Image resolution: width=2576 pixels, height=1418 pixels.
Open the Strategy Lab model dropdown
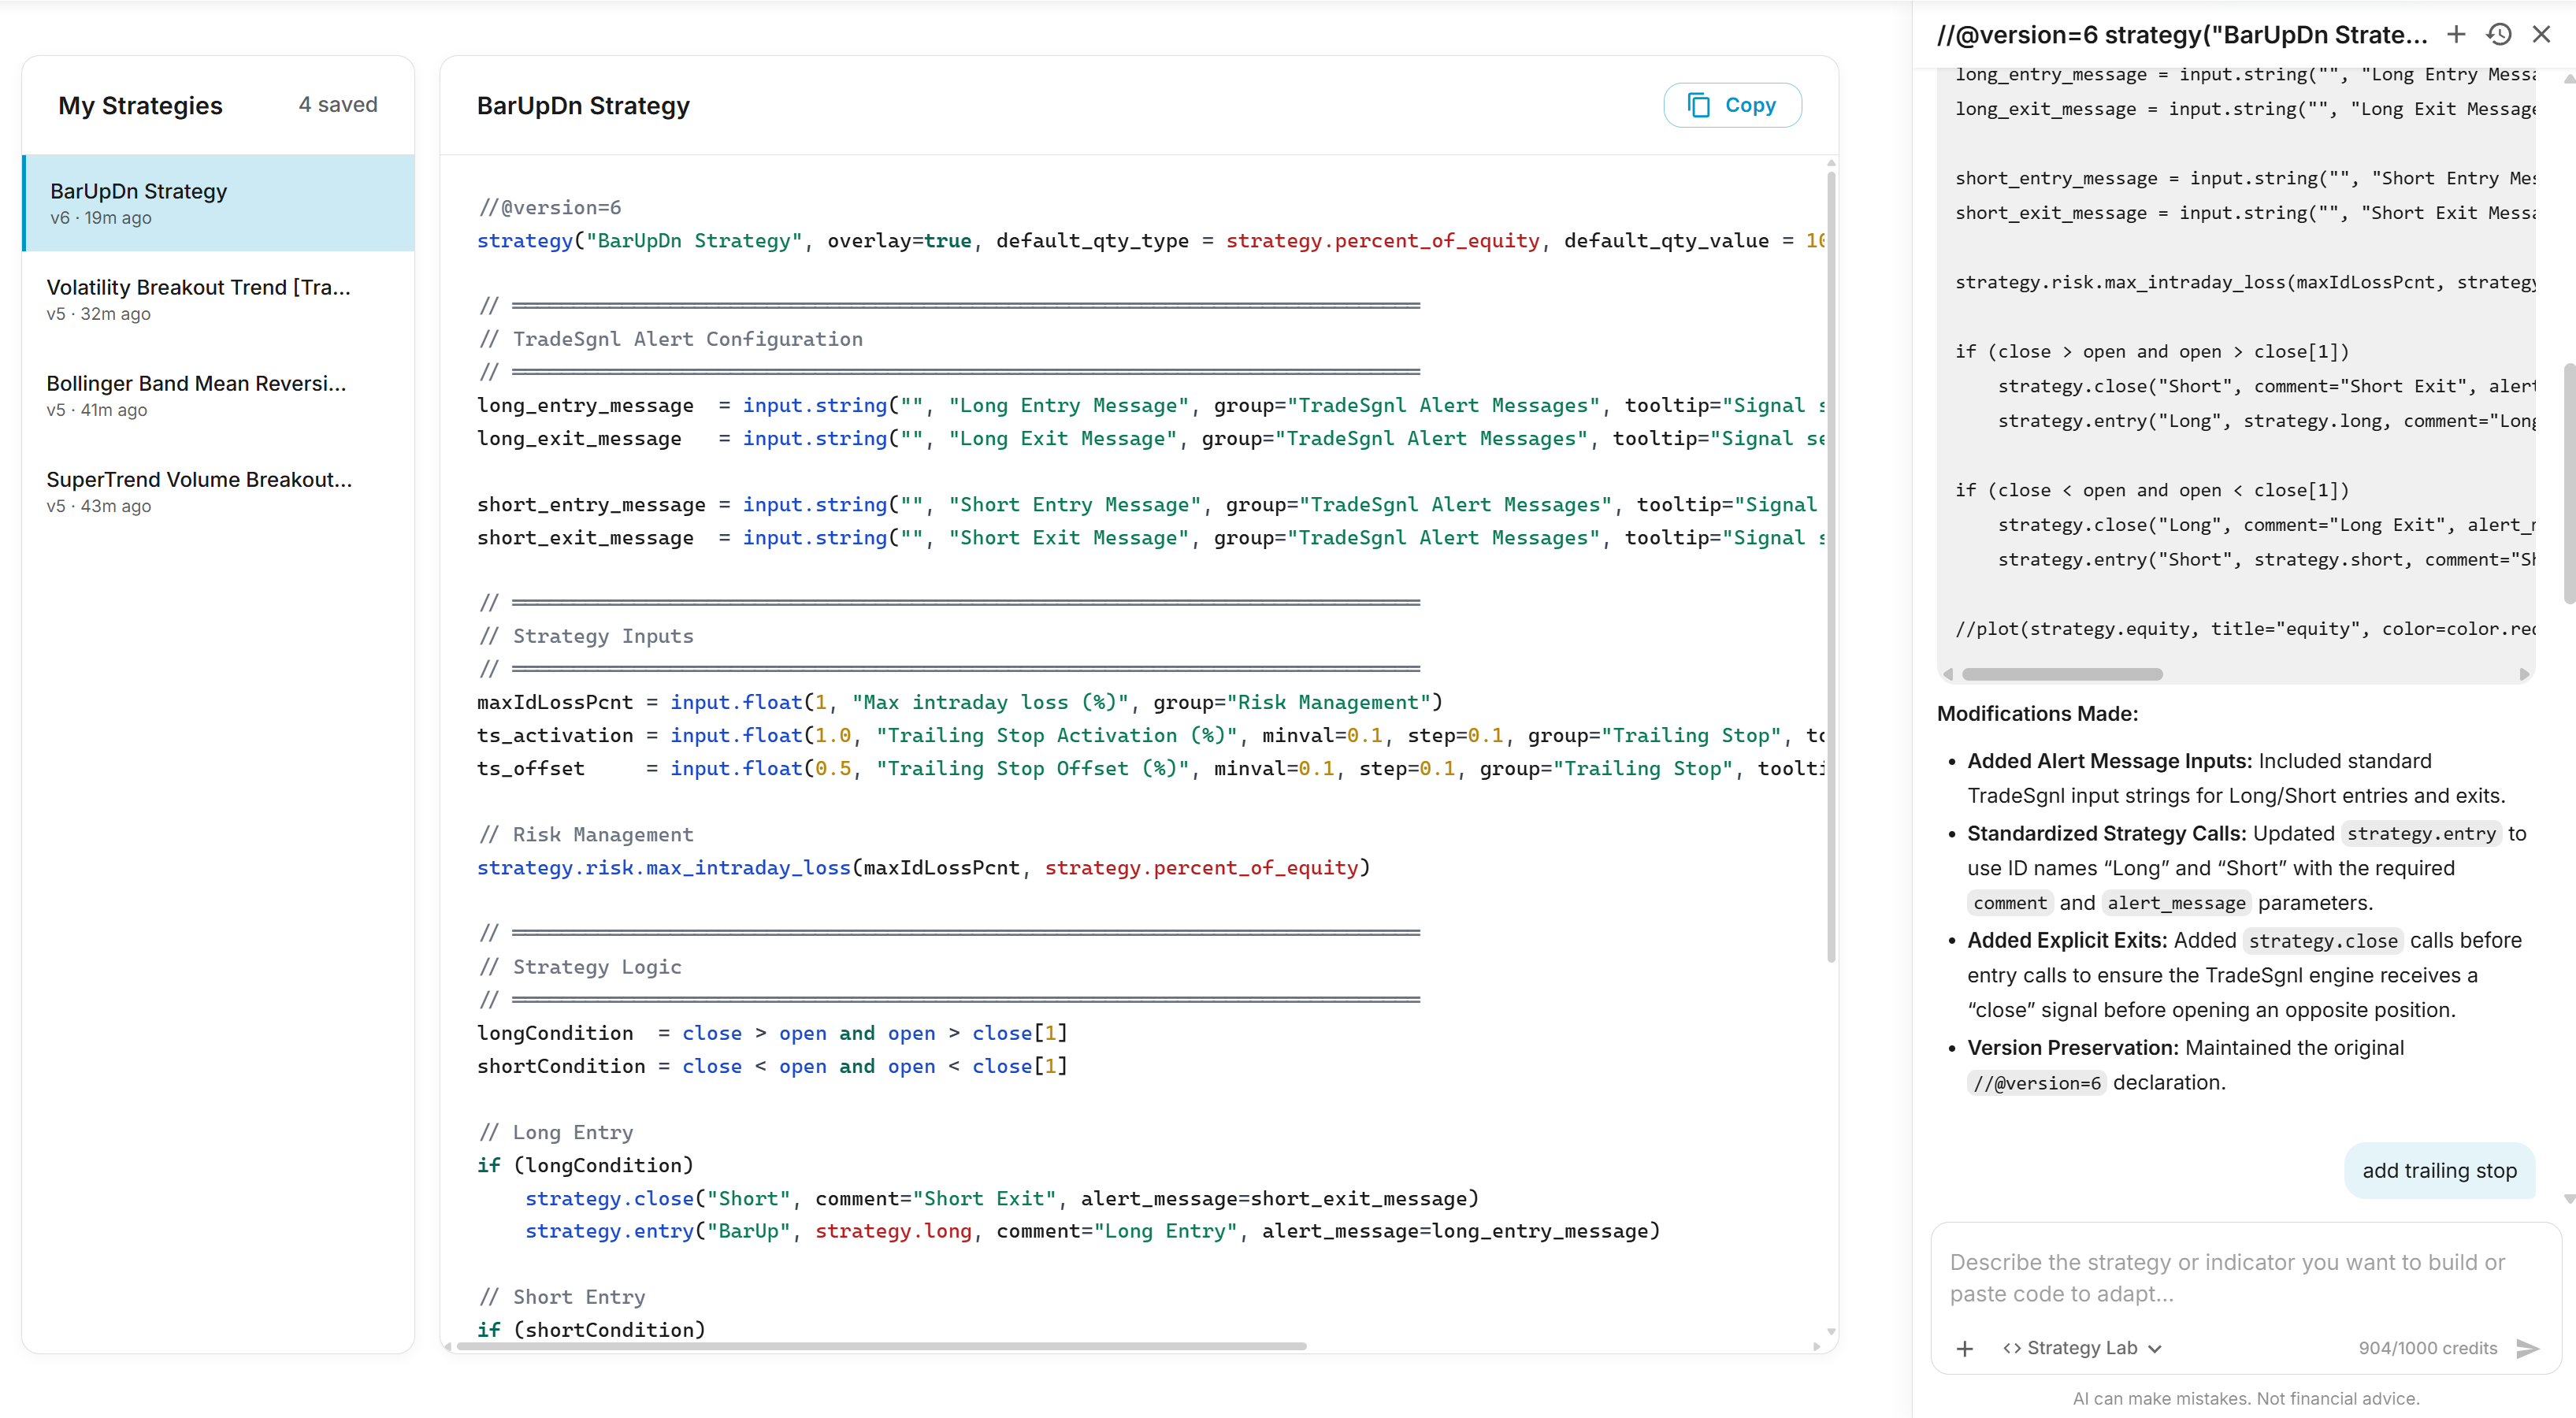point(2155,1348)
